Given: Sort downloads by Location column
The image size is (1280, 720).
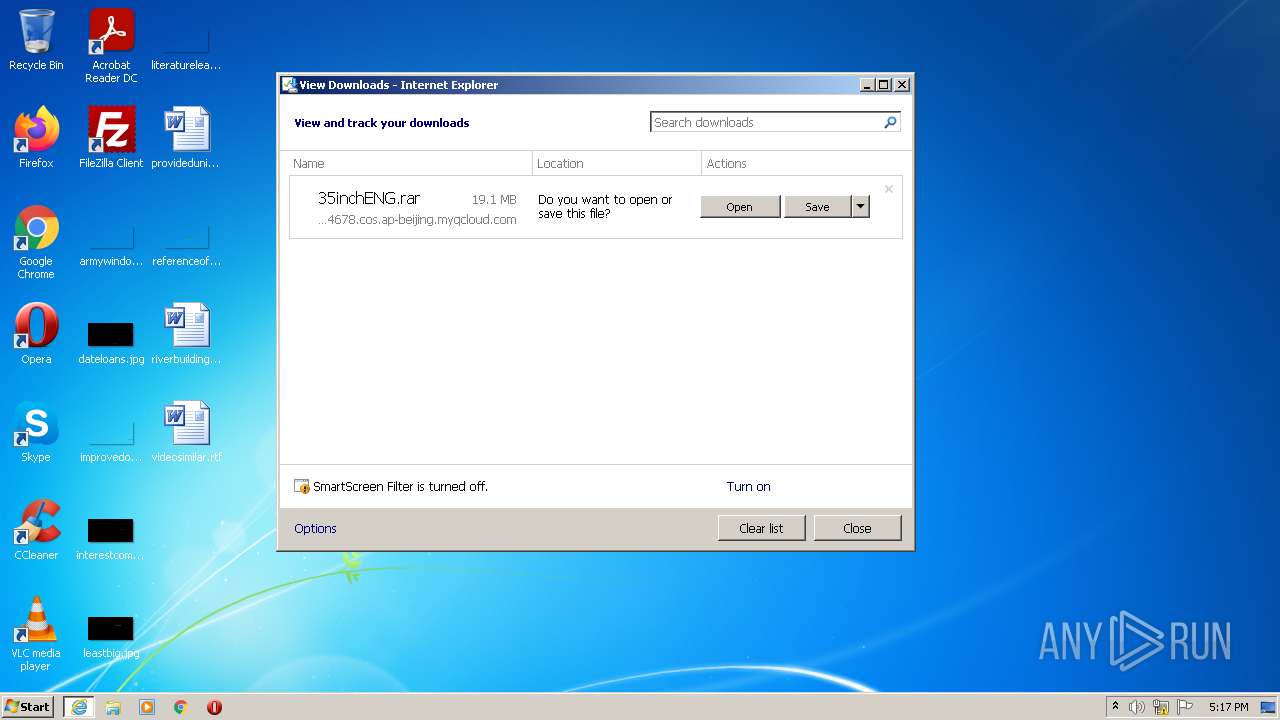Looking at the screenshot, I should (617, 163).
